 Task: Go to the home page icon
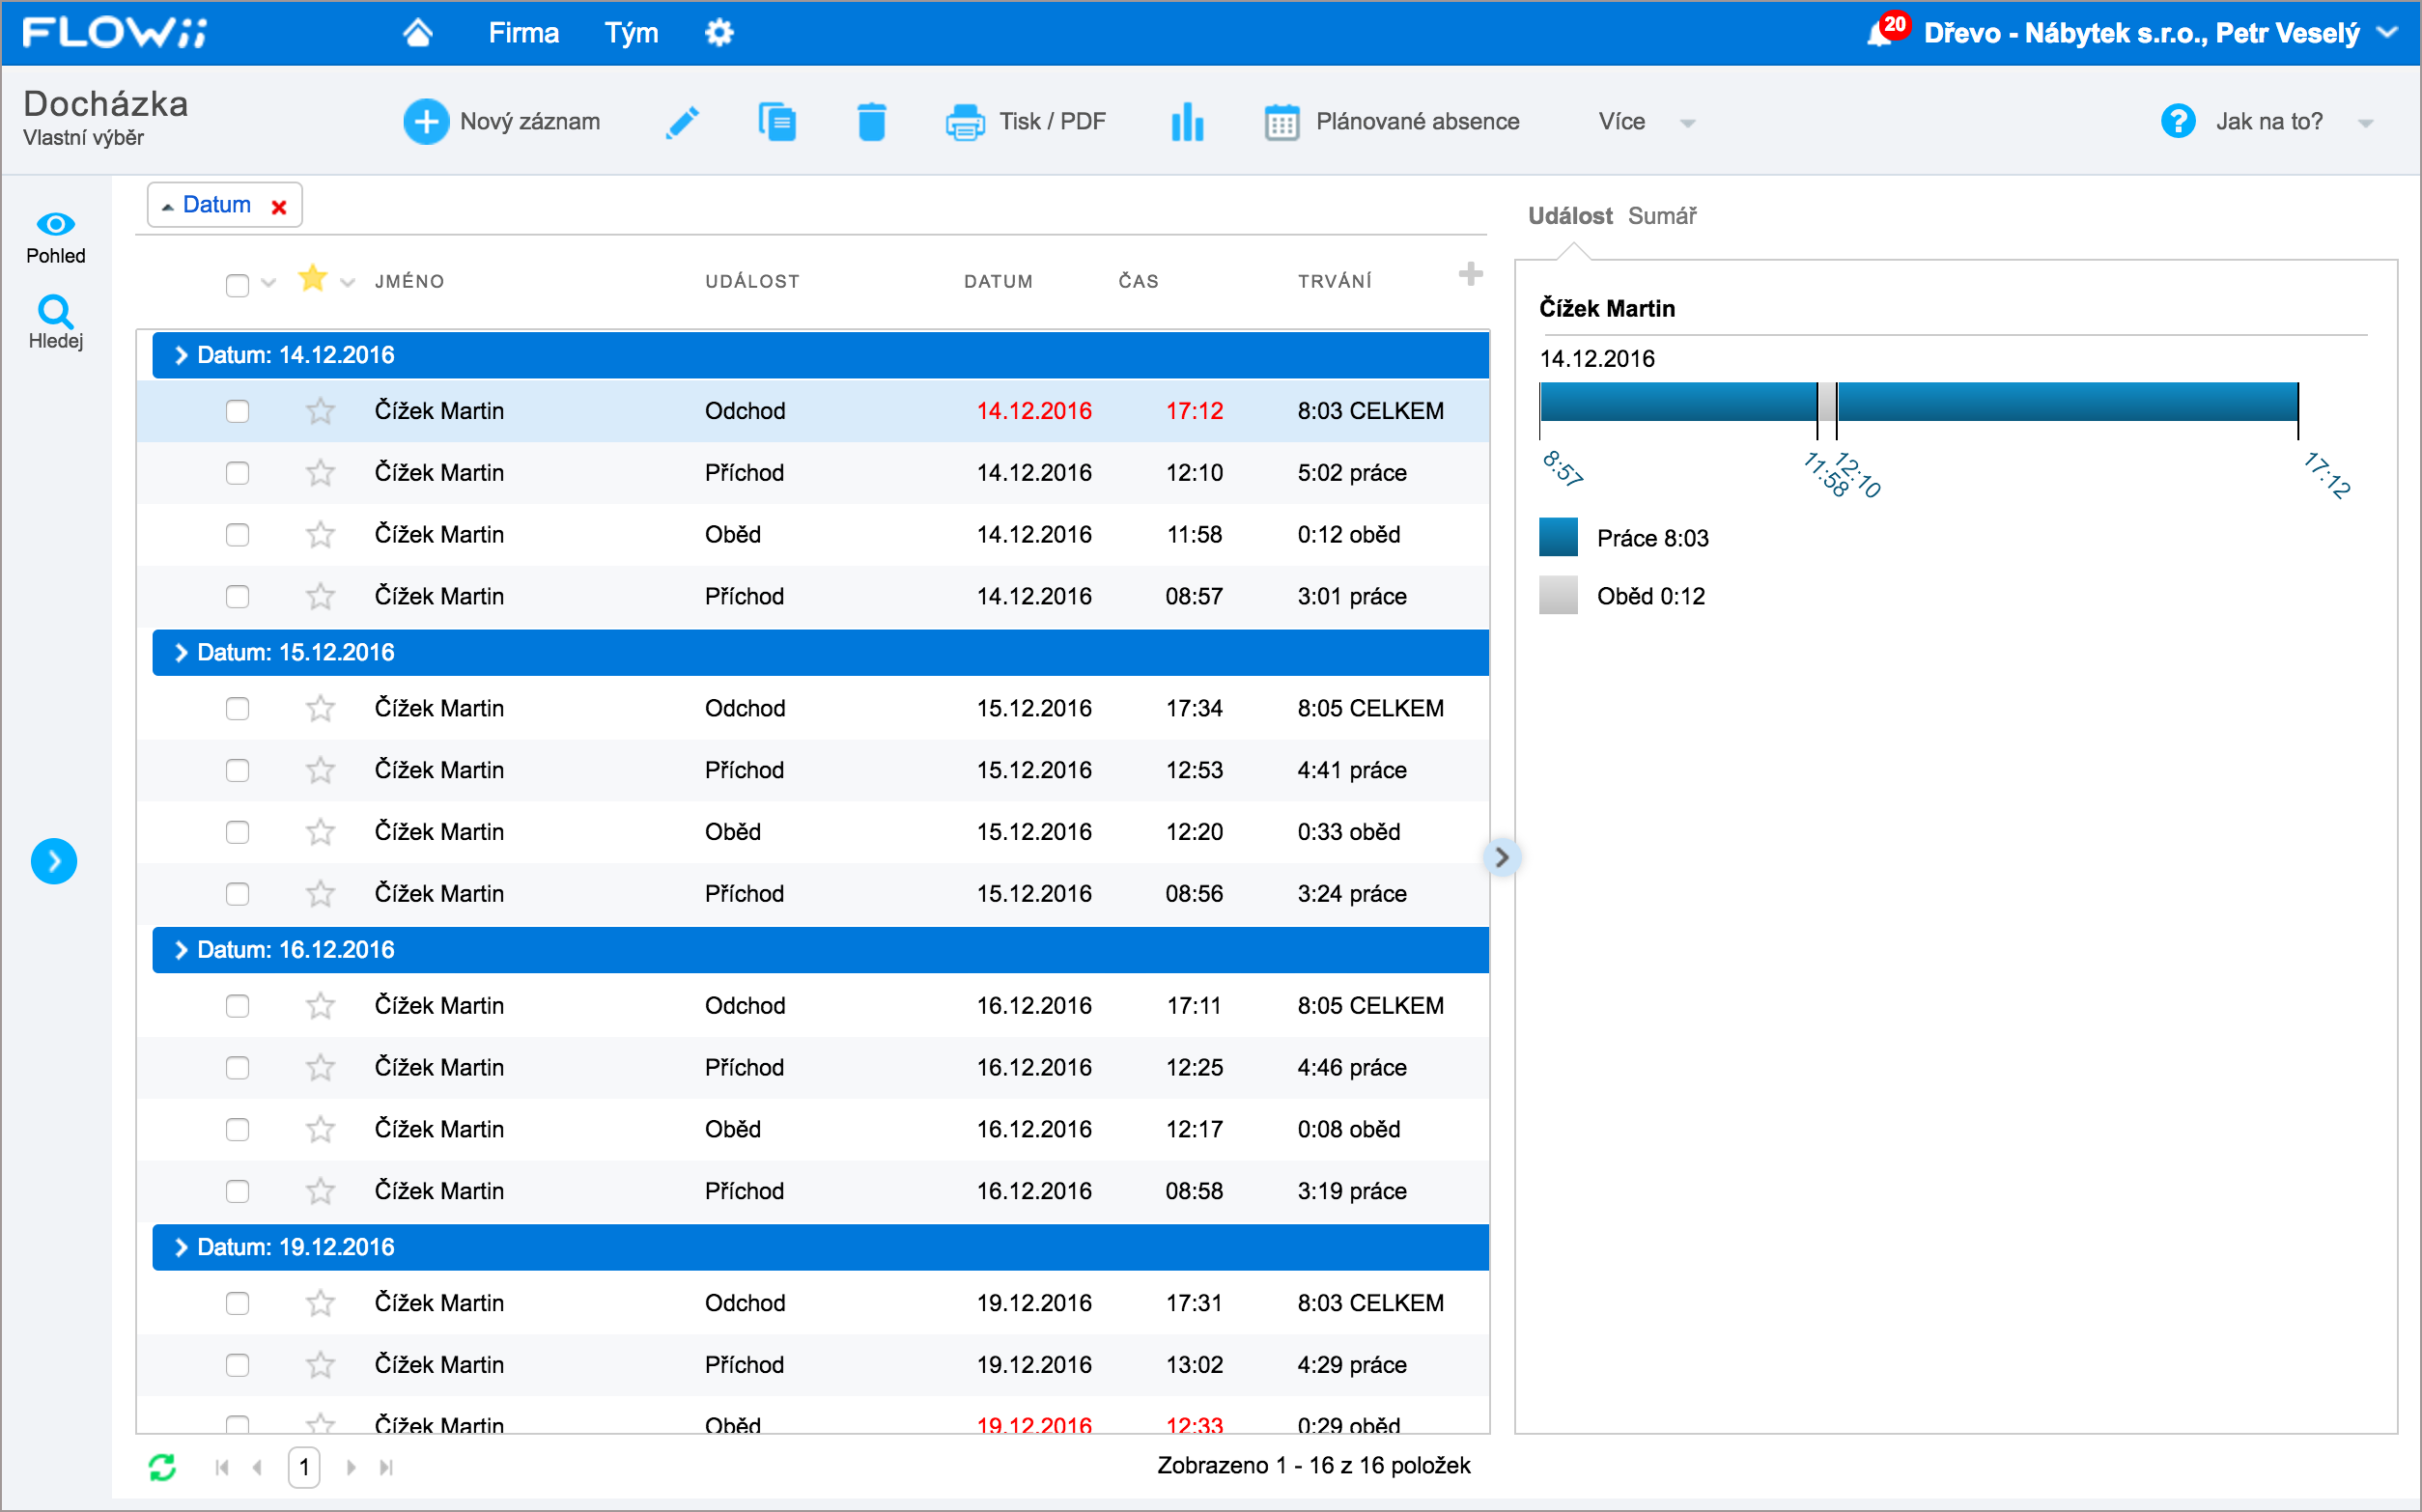click(418, 33)
